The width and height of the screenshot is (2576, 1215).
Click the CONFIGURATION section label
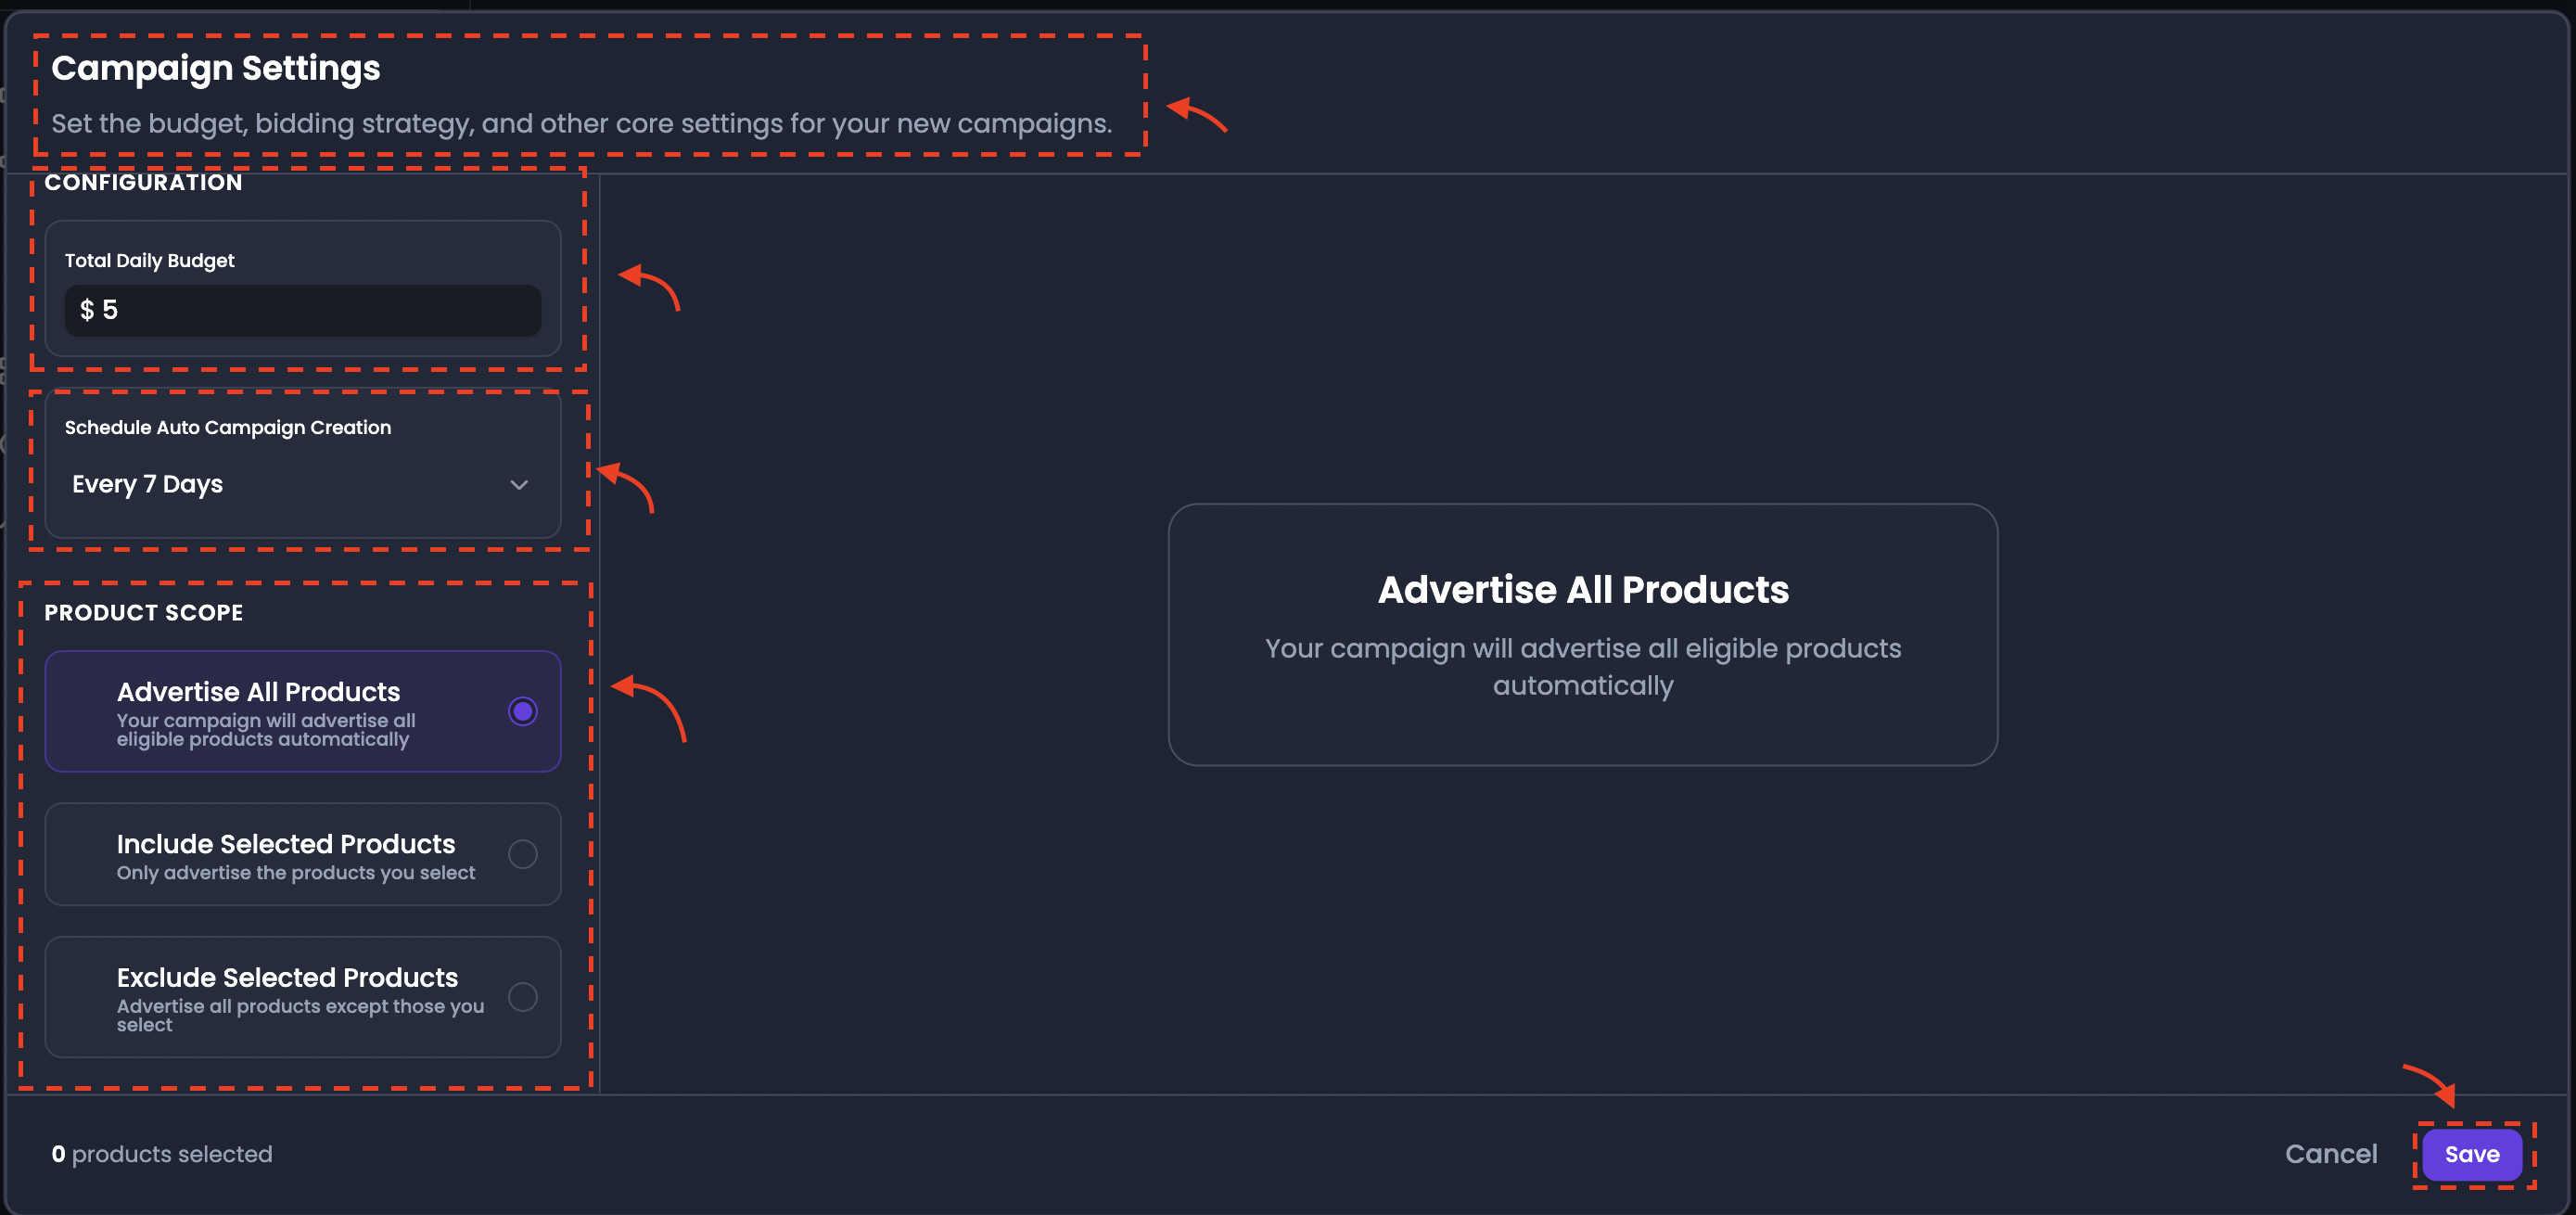pyautogui.click(x=143, y=182)
